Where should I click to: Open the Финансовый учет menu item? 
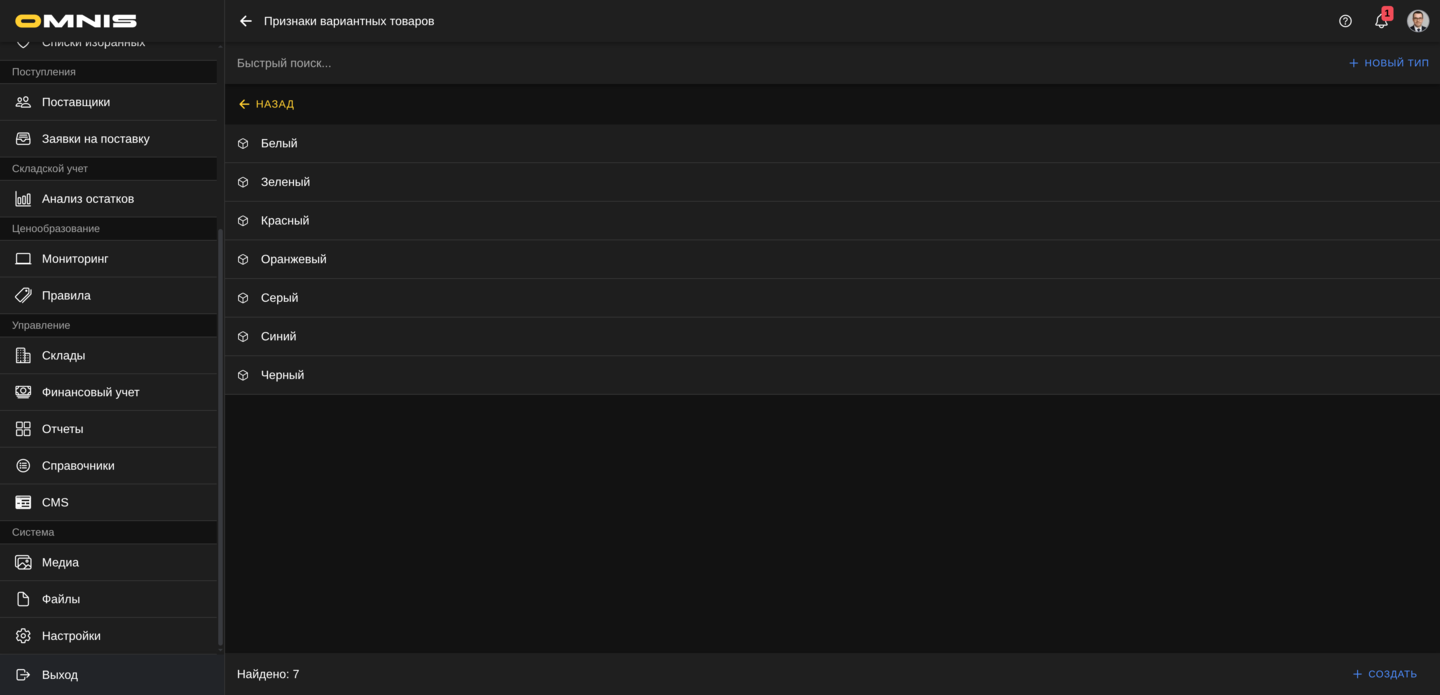(x=90, y=392)
